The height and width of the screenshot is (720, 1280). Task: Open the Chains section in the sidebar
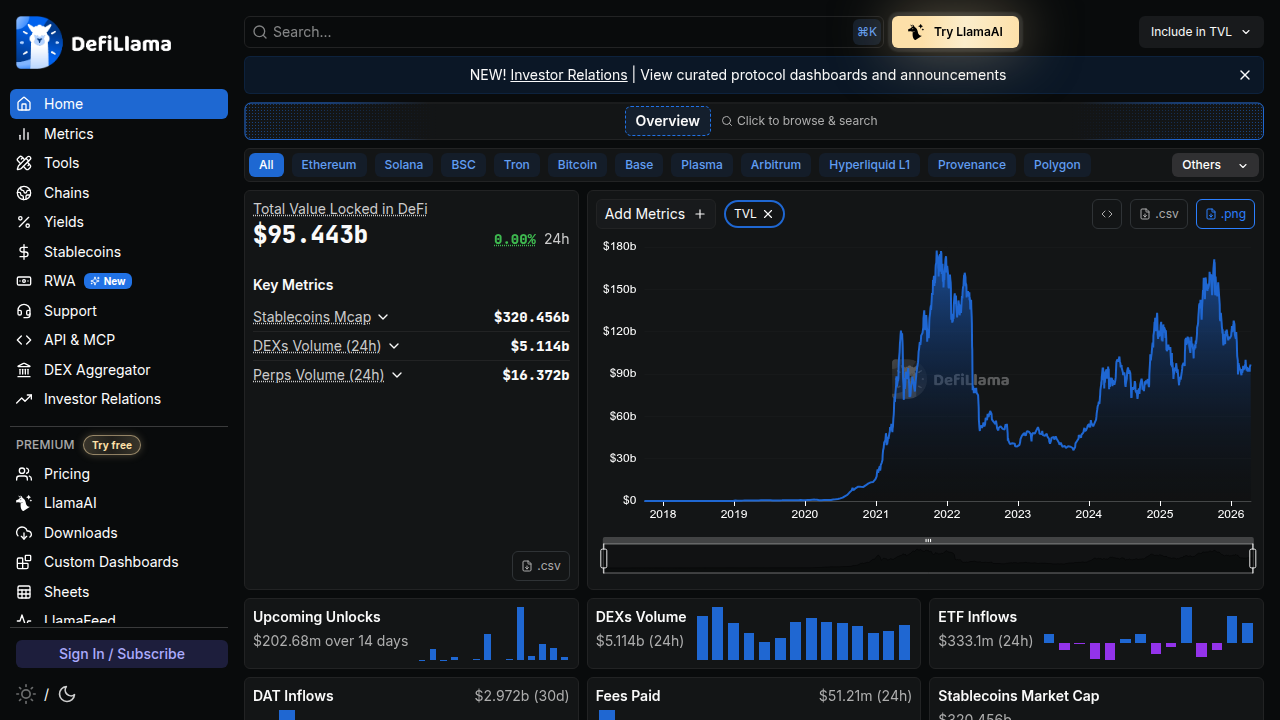pos(66,192)
